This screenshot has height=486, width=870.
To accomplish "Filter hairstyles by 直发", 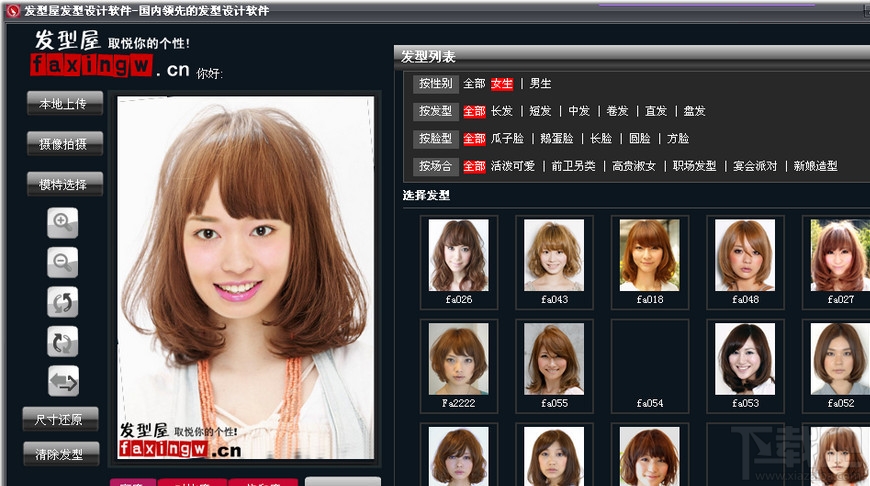I will tap(656, 111).
